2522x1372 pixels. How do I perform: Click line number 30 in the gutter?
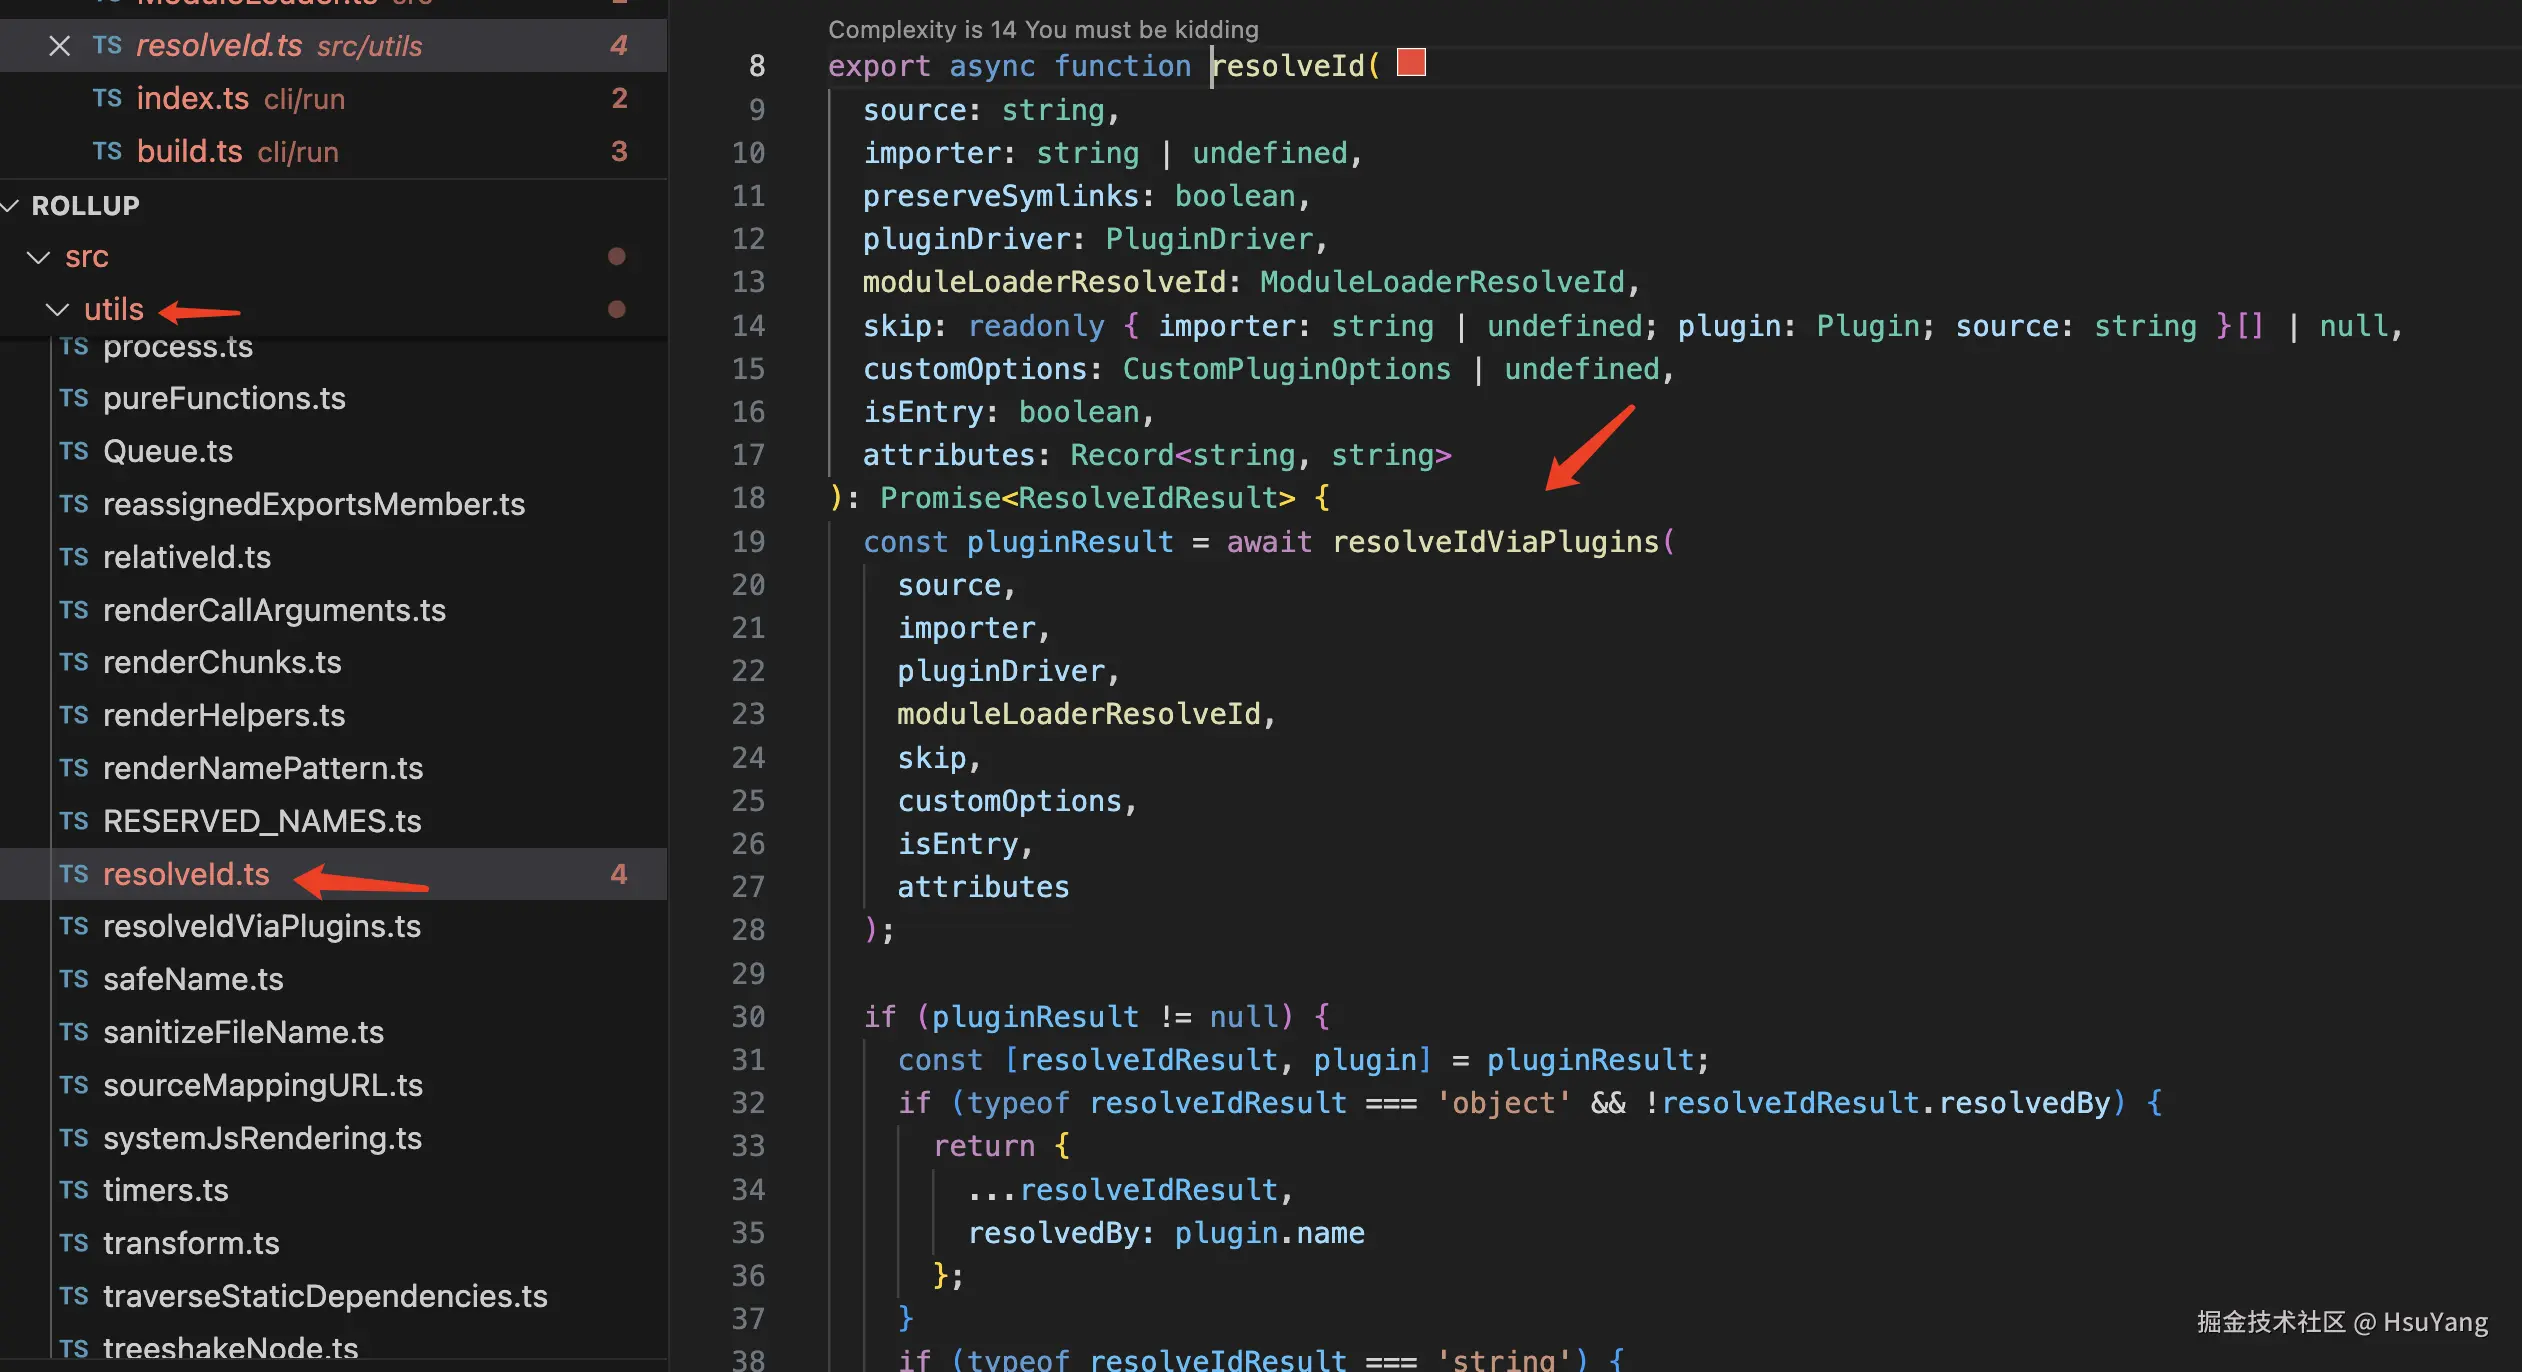tap(748, 1017)
